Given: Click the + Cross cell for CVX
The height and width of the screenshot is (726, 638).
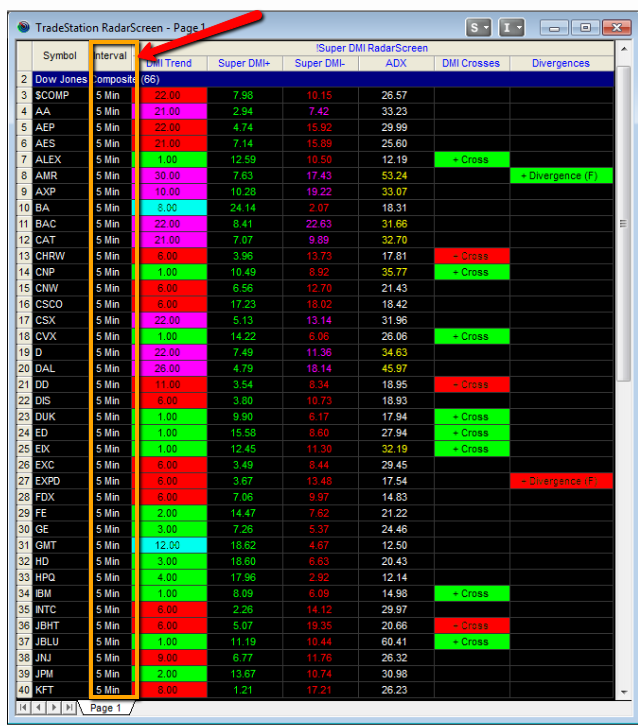Looking at the screenshot, I should 472,336.
